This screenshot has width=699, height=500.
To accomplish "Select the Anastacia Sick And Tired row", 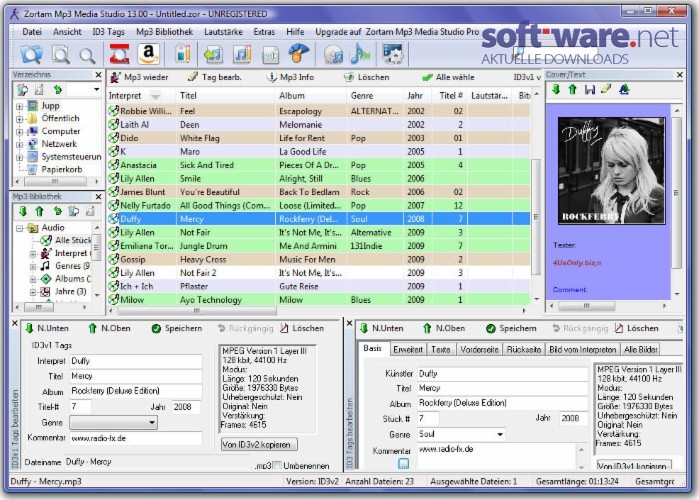I will pos(319,165).
